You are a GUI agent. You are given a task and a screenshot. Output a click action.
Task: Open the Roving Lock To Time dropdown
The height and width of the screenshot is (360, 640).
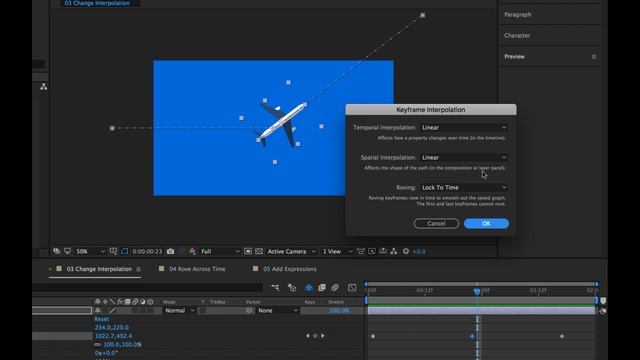pos(464,187)
